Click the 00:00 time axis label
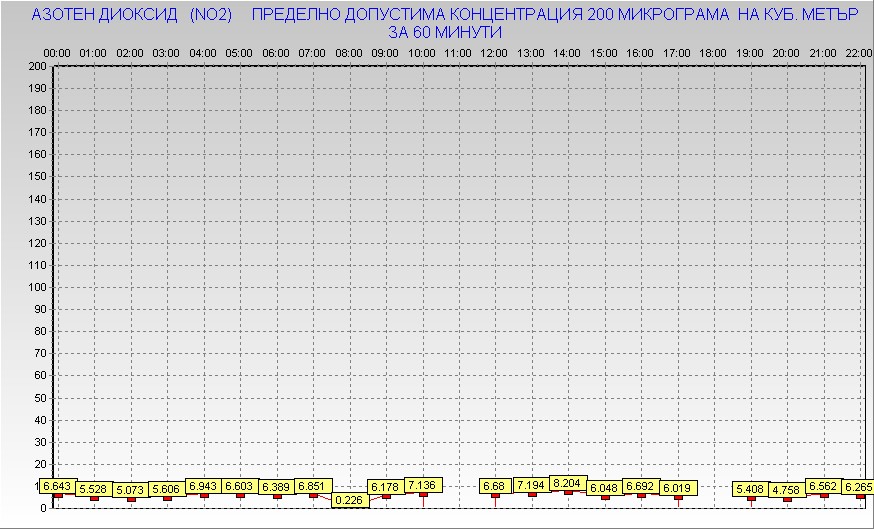Viewport: 874px width, 529px height. 57,53
